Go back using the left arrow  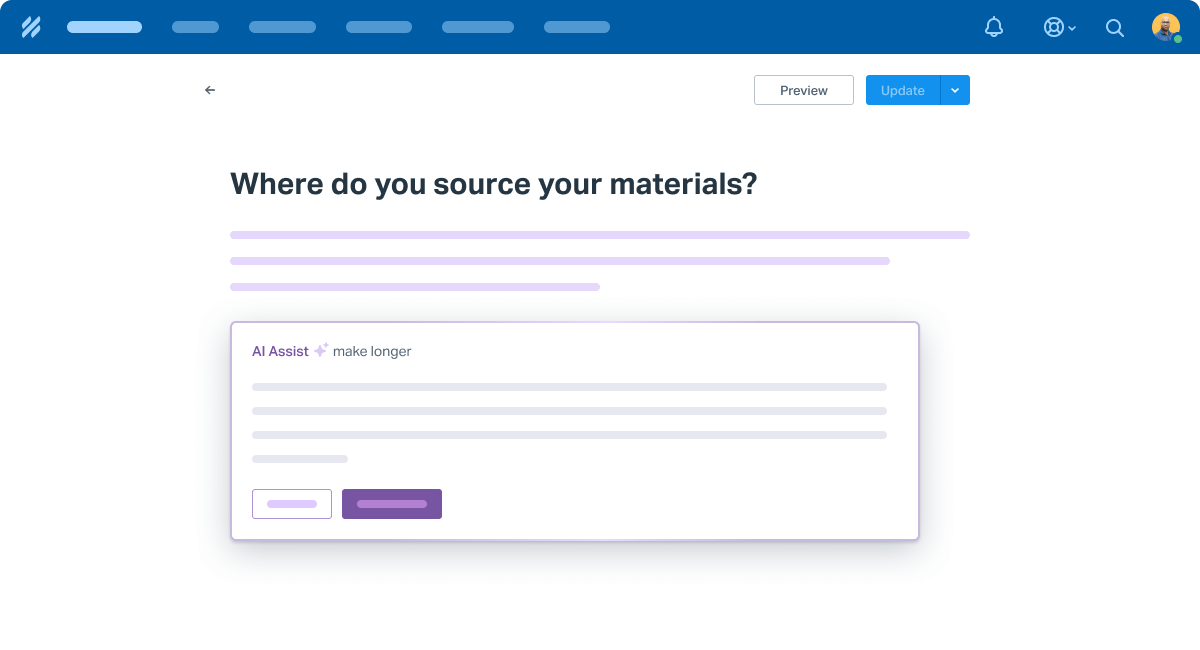click(210, 90)
